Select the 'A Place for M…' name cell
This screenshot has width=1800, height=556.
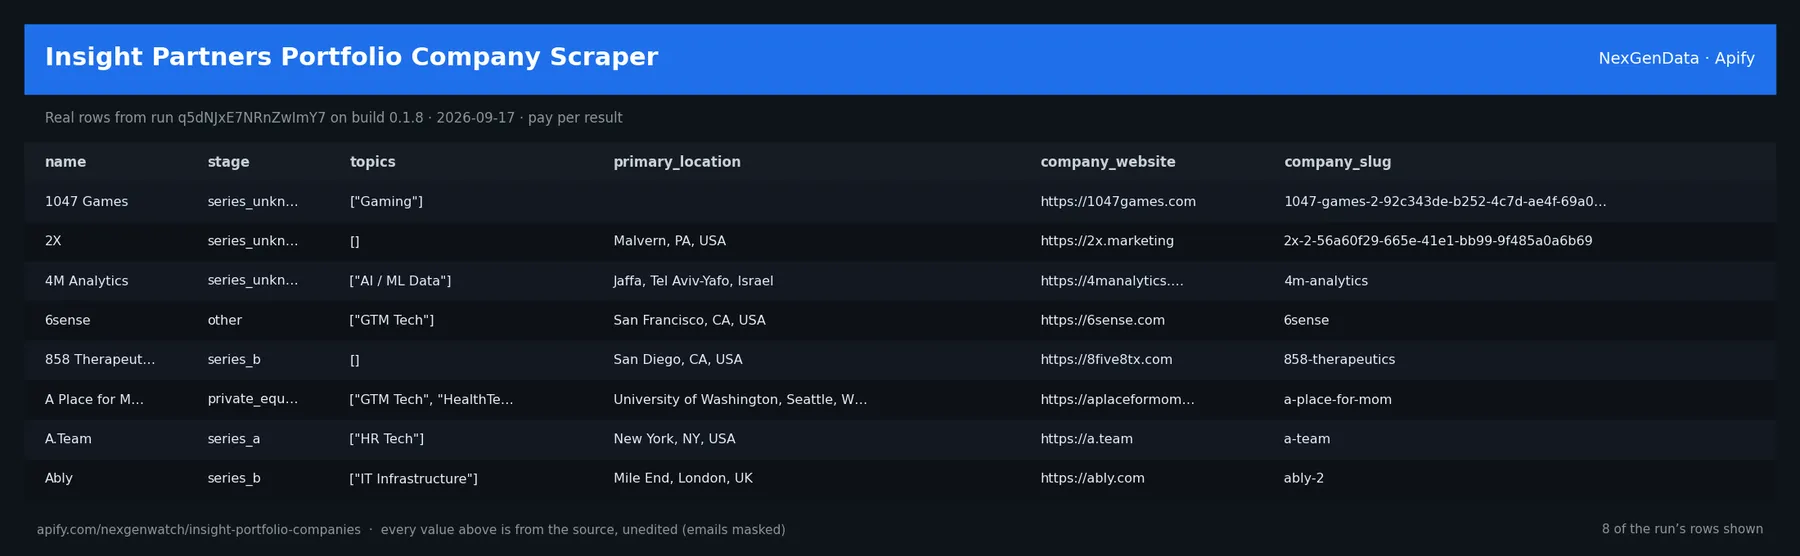tap(94, 399)
